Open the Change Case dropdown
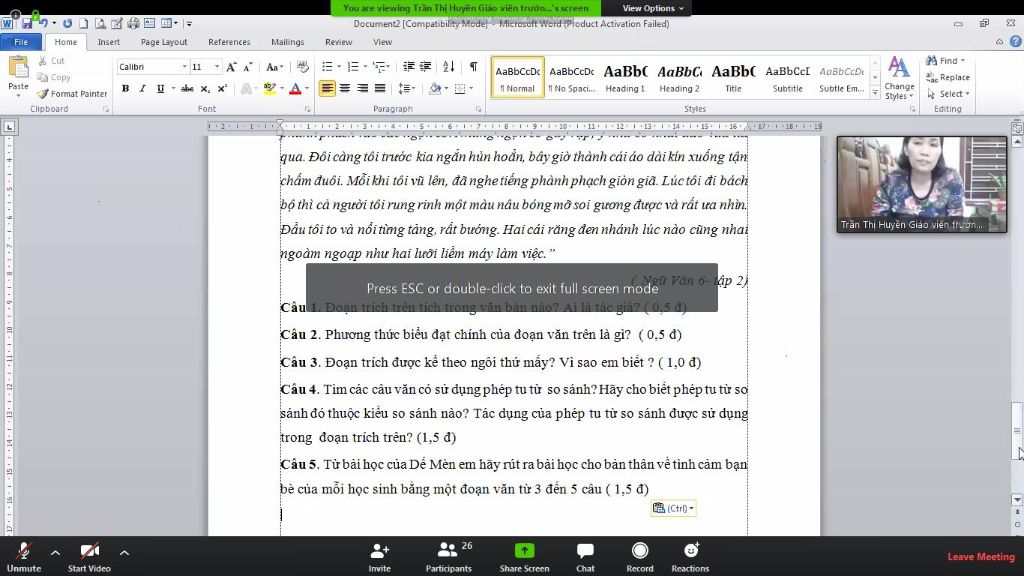 274,67
